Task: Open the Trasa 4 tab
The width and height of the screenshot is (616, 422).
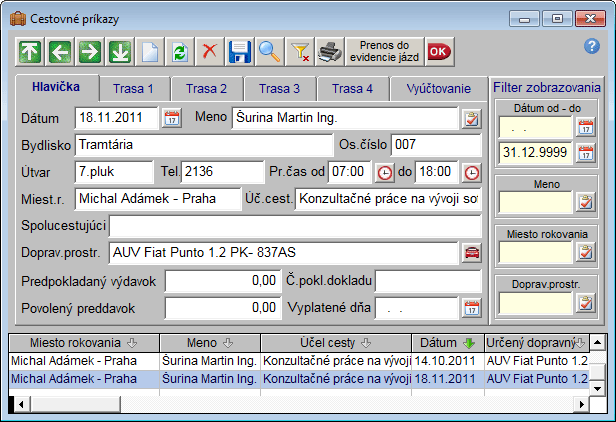Action: tap(352, 89)
